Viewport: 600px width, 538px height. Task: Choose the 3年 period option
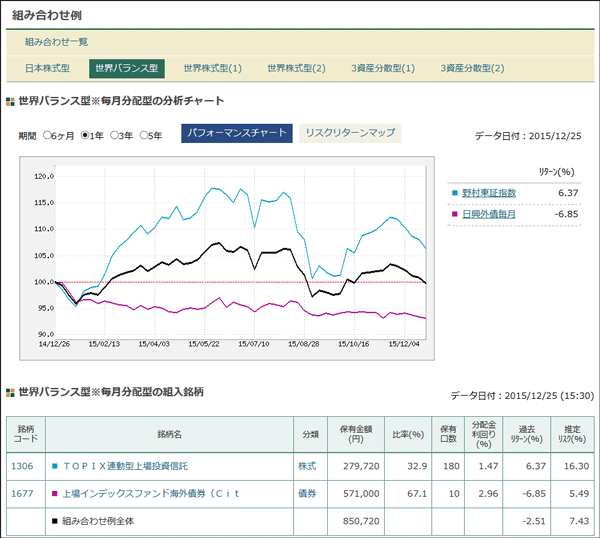click(x=115, y=135)
